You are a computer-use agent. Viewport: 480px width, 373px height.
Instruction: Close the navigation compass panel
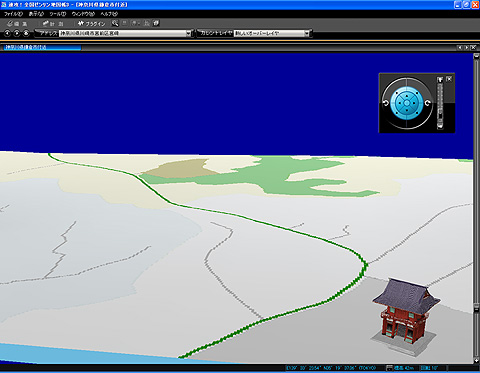click(x=449, y=79)
